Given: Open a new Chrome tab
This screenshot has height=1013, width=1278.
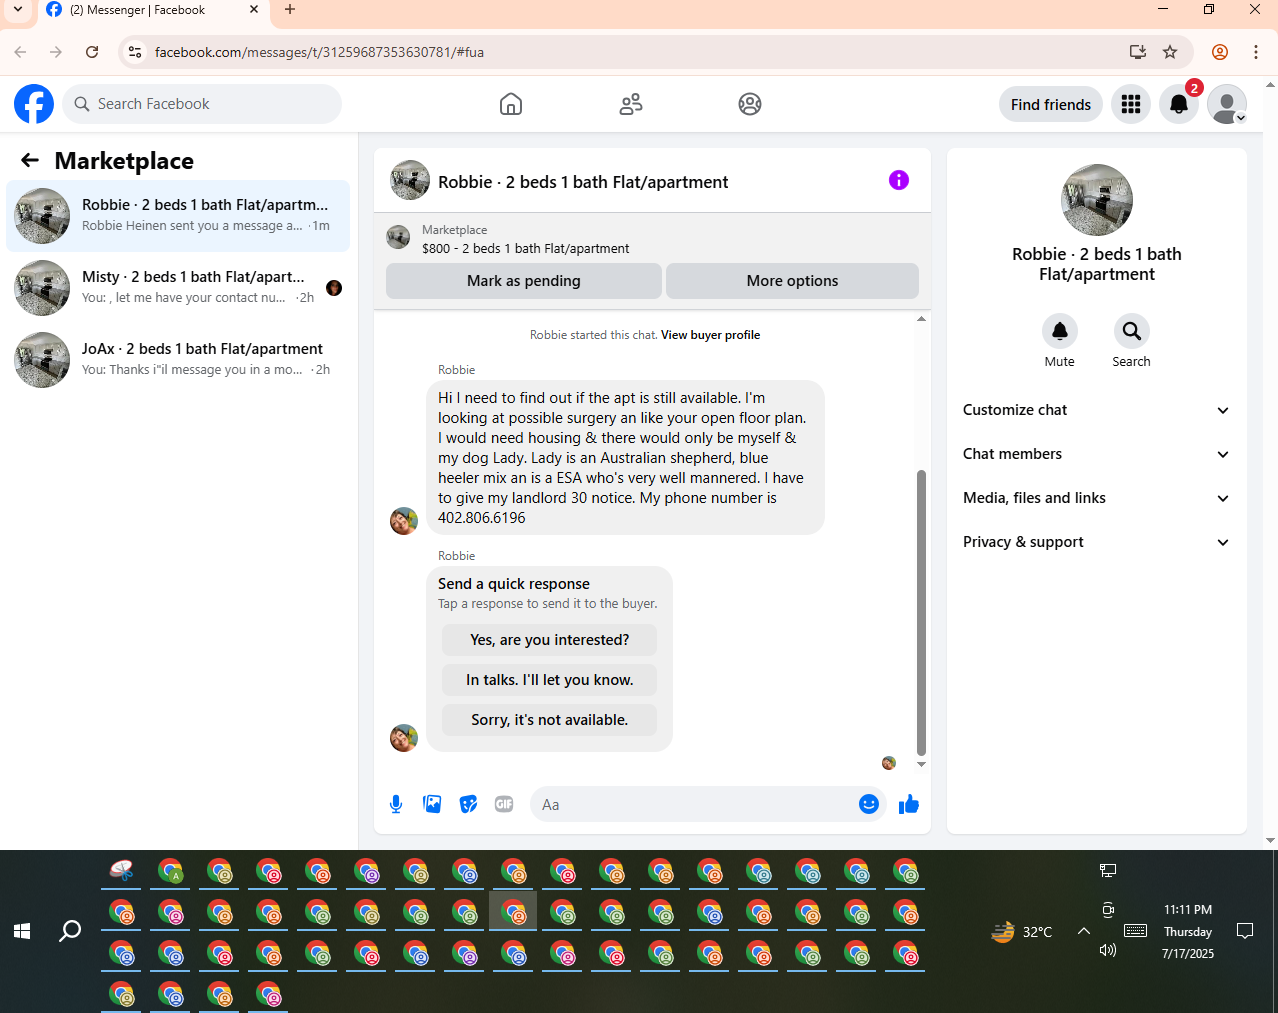Looking at the screenshot, I should pyautogui.click(x=290, y=10).
